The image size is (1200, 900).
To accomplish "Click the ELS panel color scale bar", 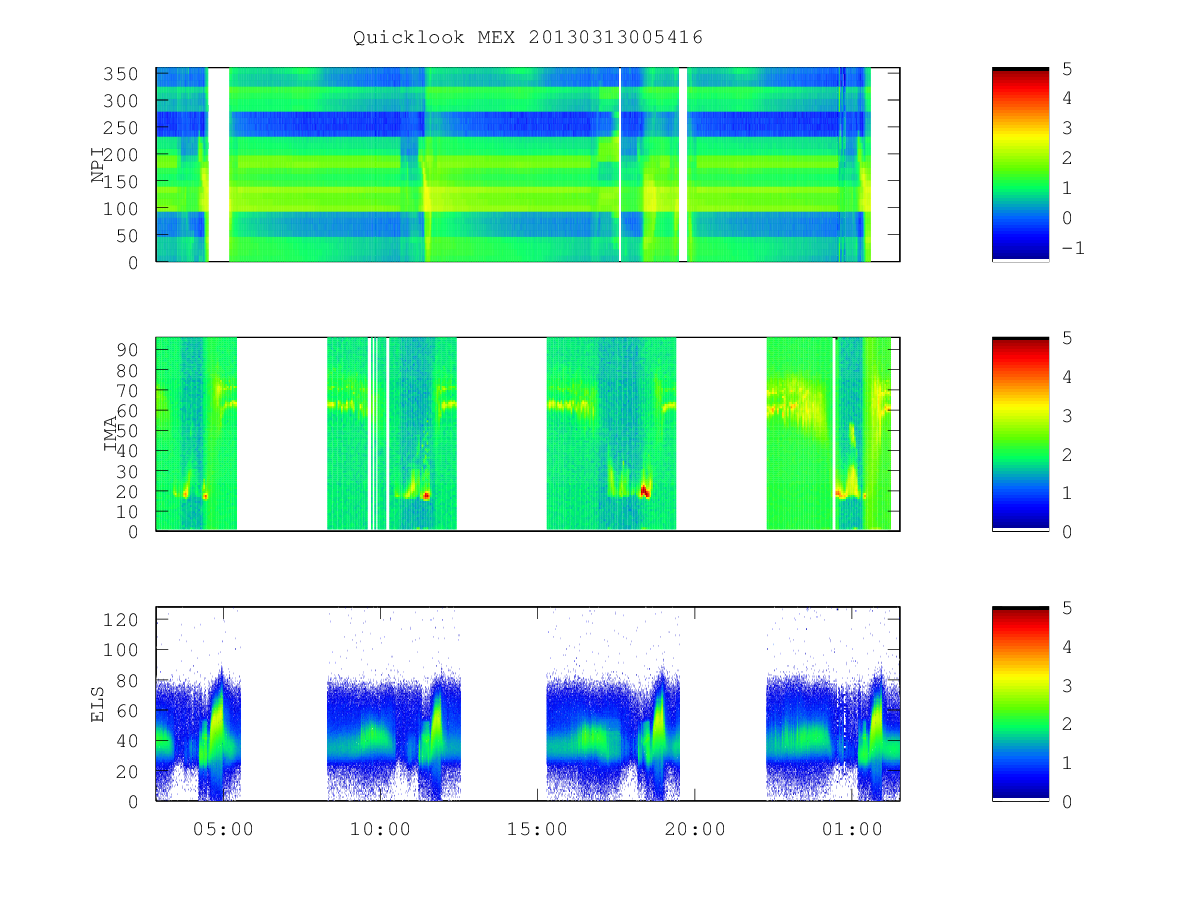I will (1020, 703).
